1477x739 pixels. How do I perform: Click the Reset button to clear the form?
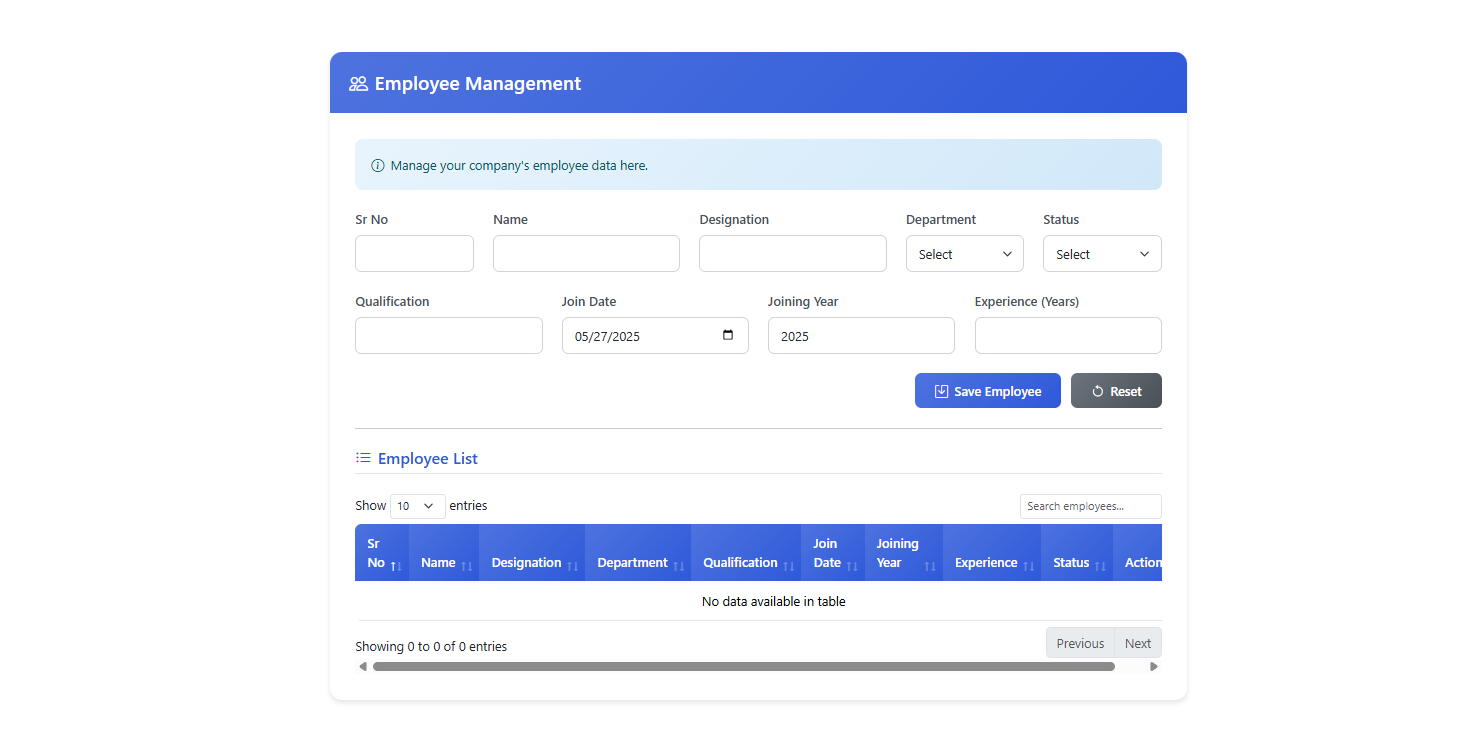click(x=1116, y=390)
